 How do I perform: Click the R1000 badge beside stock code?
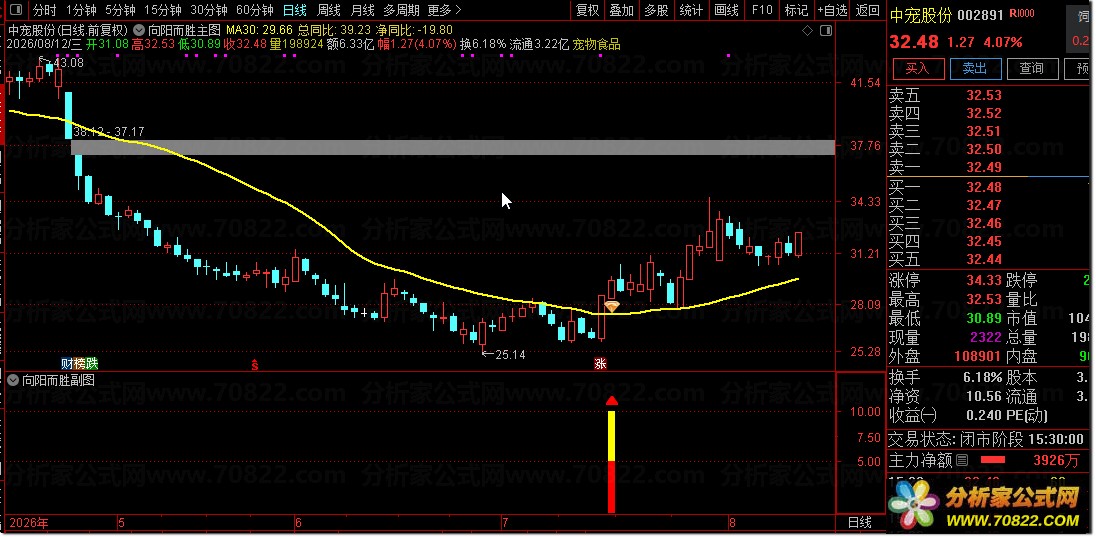click(x=1023, y=15)
